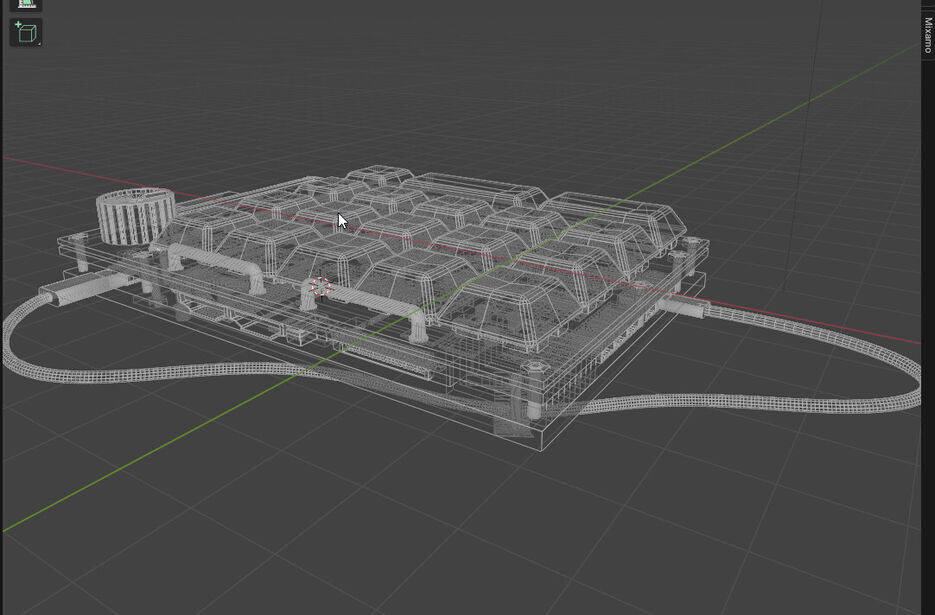Image resolution: width=935 pixels, height=615 pixels.
Task: Select the rotary knob object in viewport
Action: pyautogui.click(x=136, y=217)
